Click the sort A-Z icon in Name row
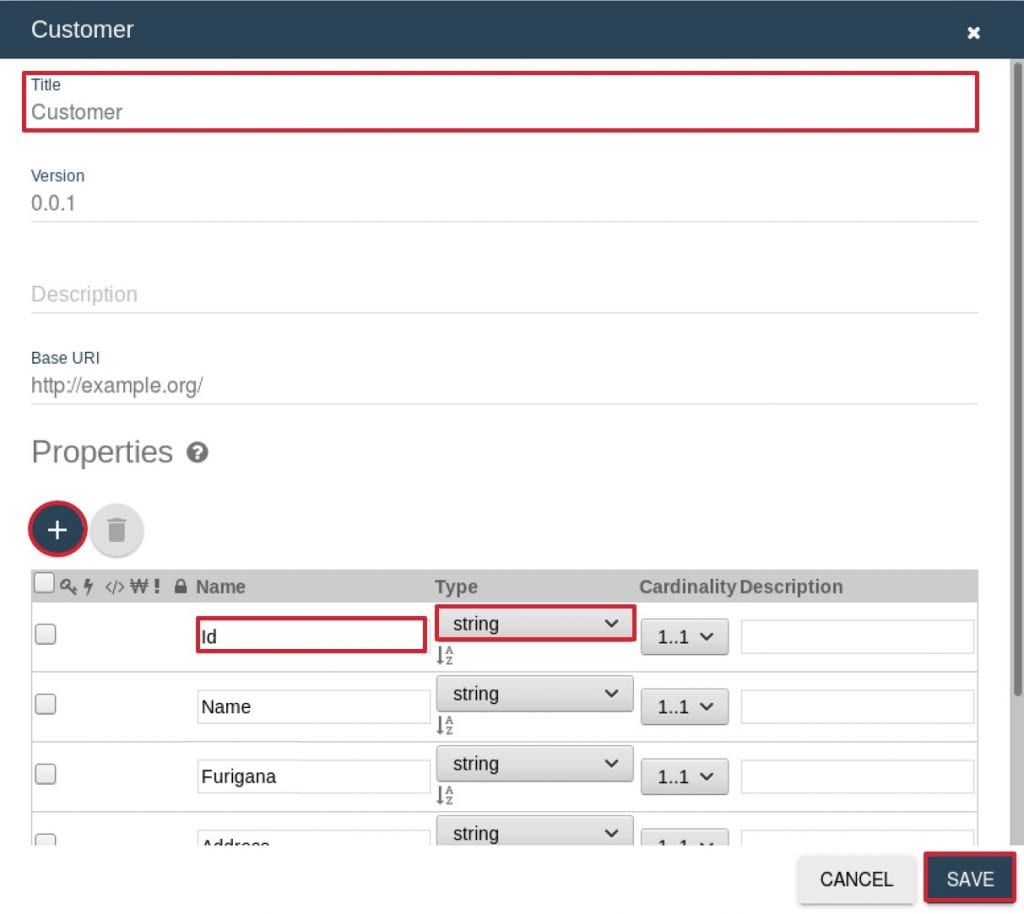This screenshot has width=1024, height=914. pos(445,726)
